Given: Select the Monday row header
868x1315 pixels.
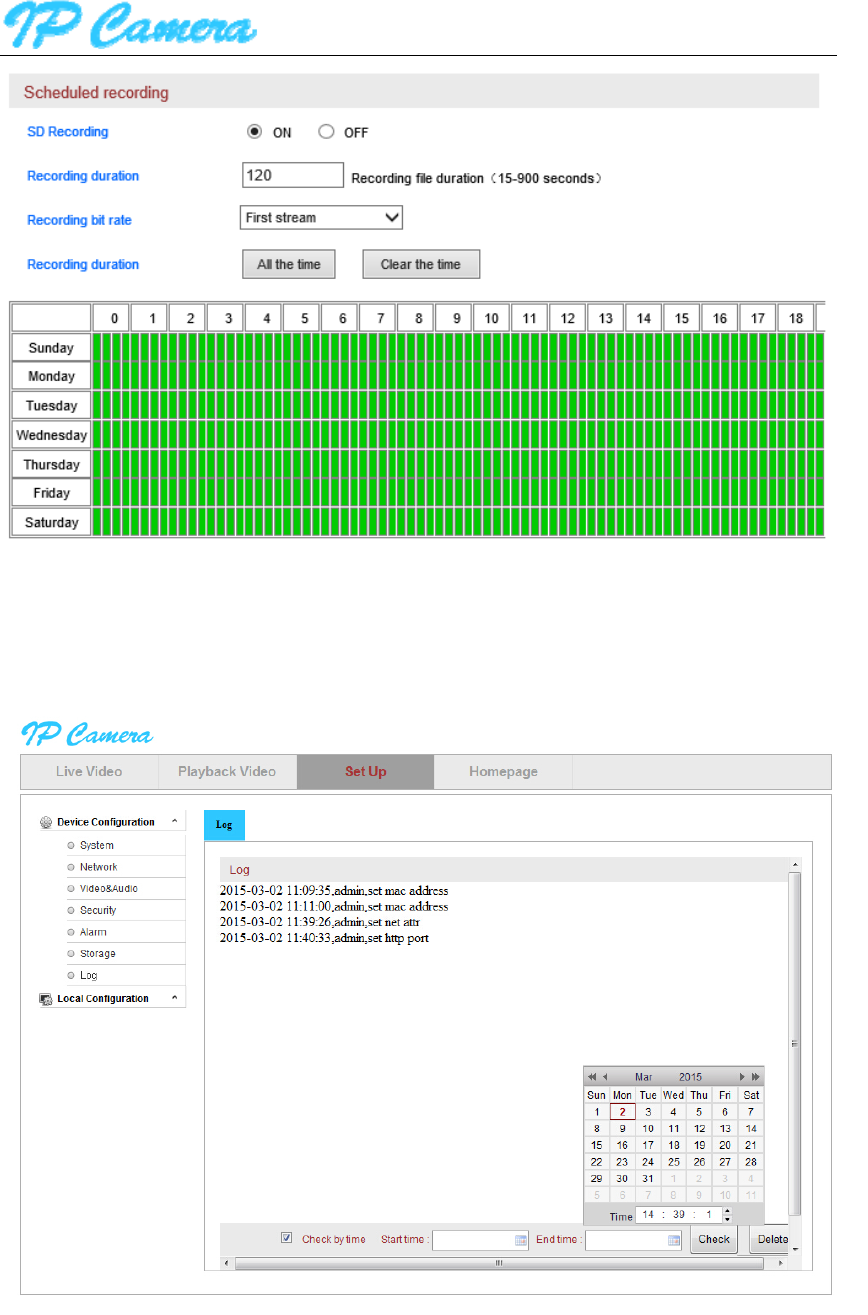Looking at the screenshot, I should [x=51, y=377].
